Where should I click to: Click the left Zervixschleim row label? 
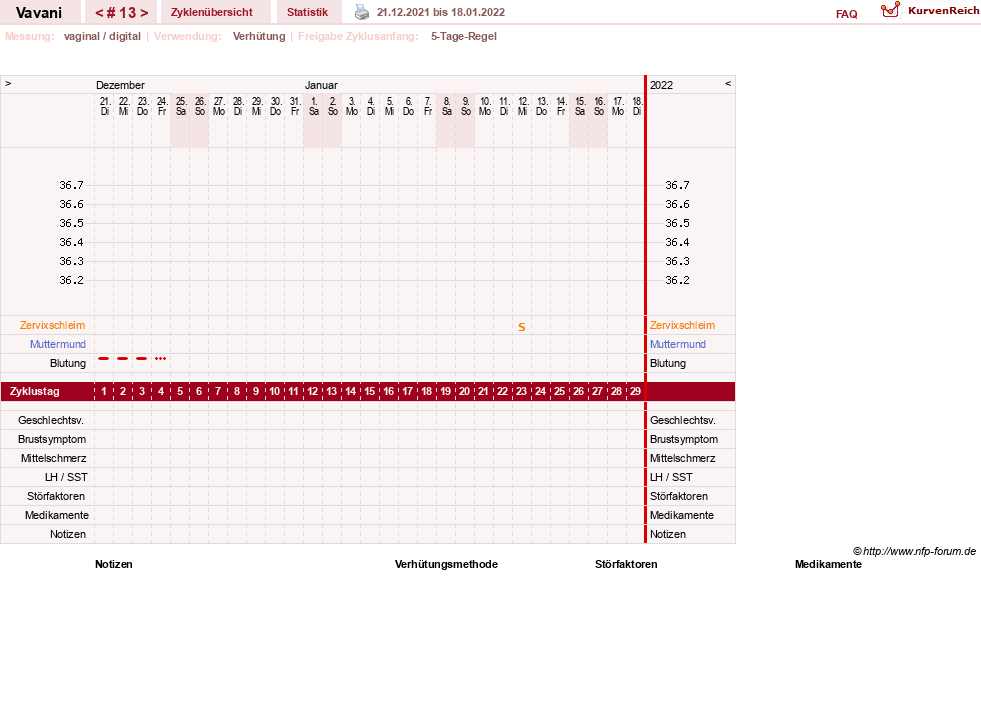click(53, 325)
